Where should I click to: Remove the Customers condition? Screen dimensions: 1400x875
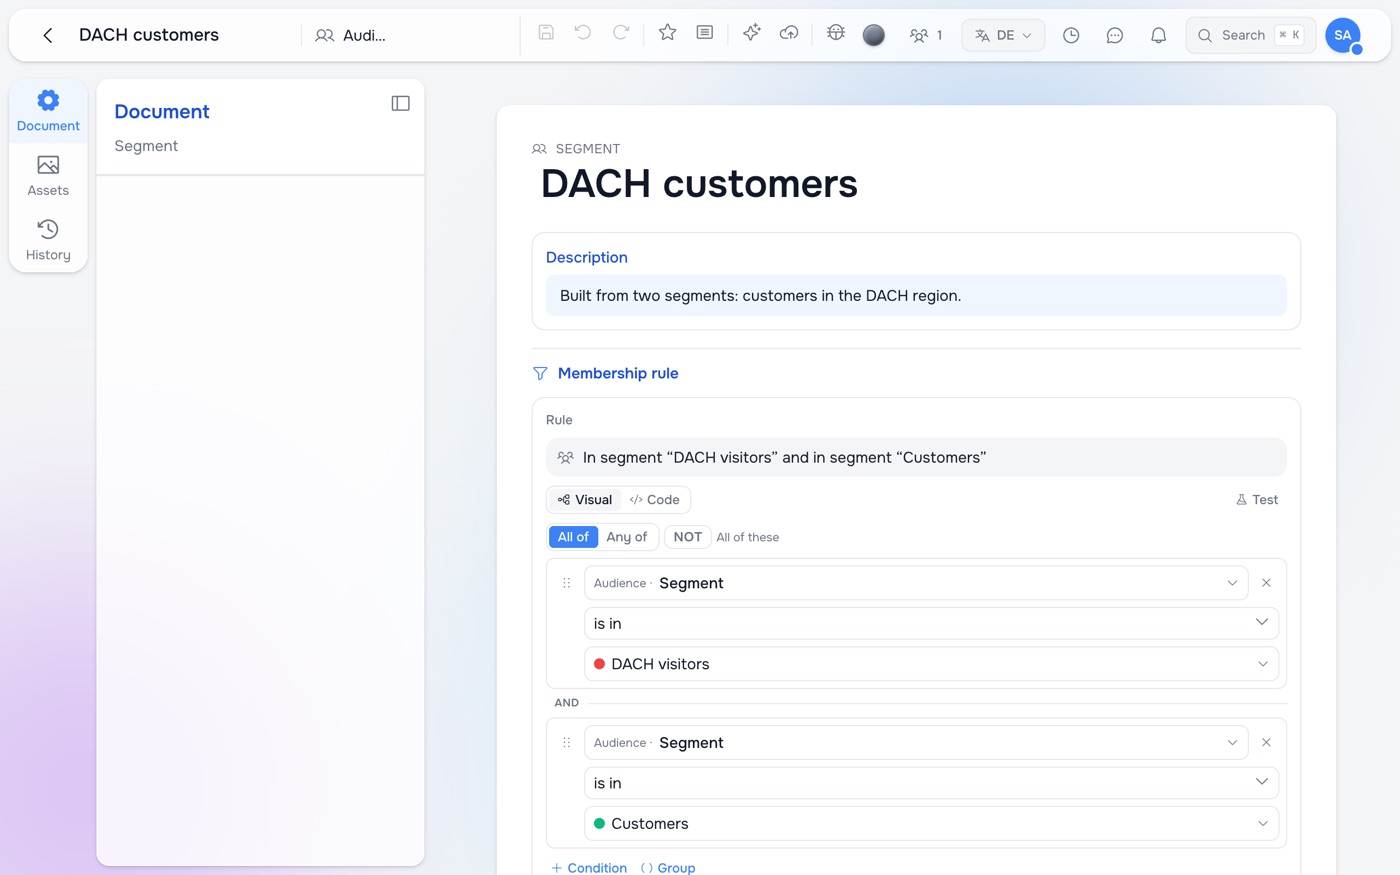pyautogui.click(x=1266, y=743)
